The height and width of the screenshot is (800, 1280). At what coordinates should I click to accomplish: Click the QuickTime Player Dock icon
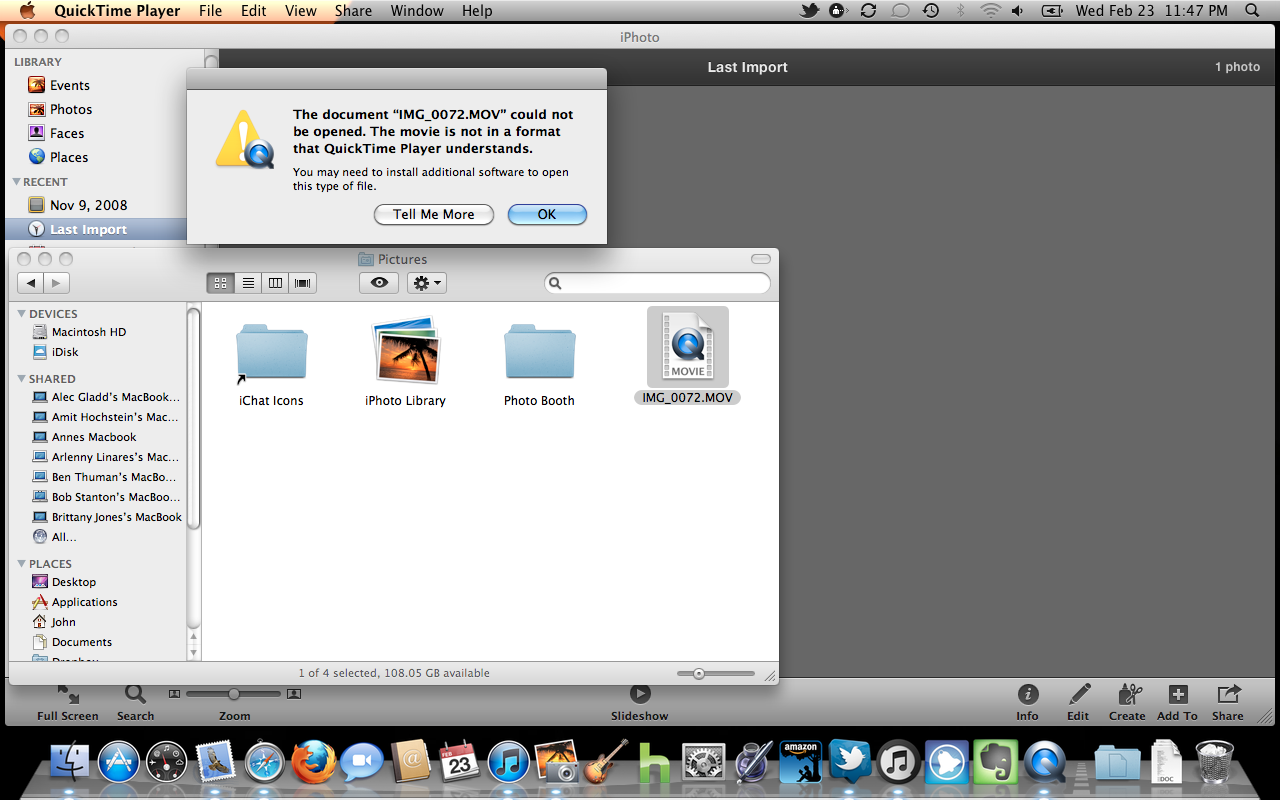(1045, 763)
